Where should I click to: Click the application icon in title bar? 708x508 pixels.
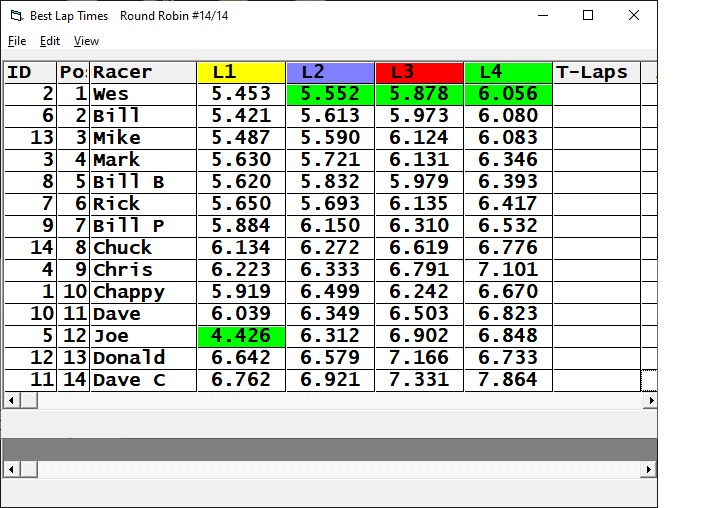coord(15,16)
